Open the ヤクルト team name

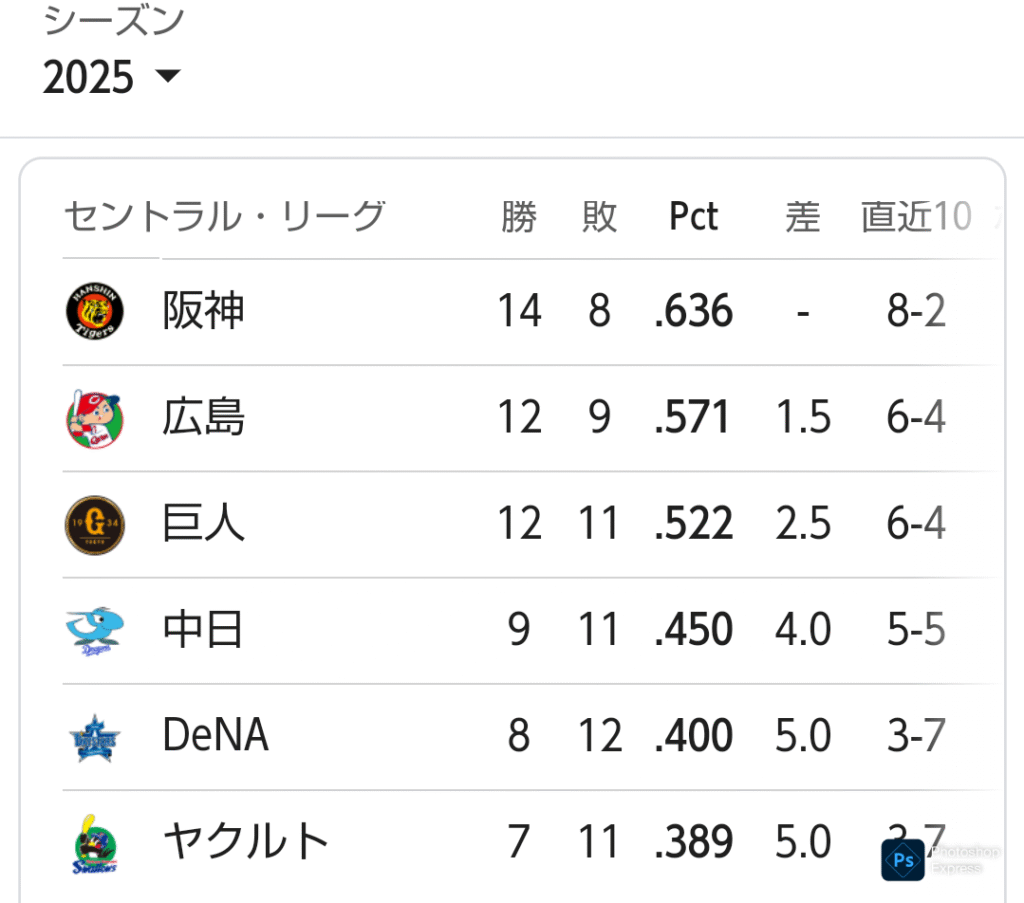246,842
